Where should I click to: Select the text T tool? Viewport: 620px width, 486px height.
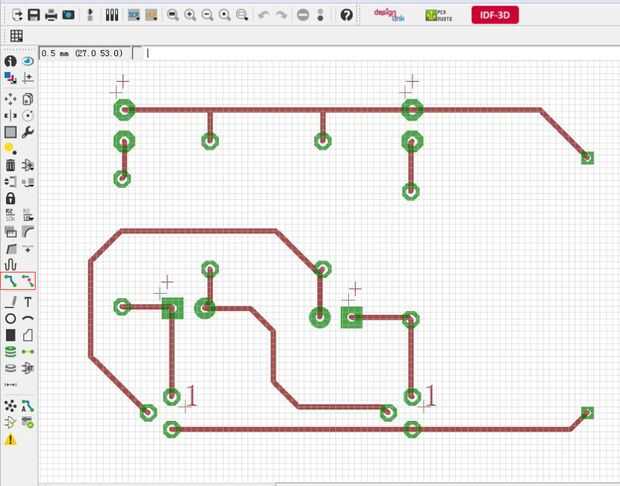click(x=28, y=302)
